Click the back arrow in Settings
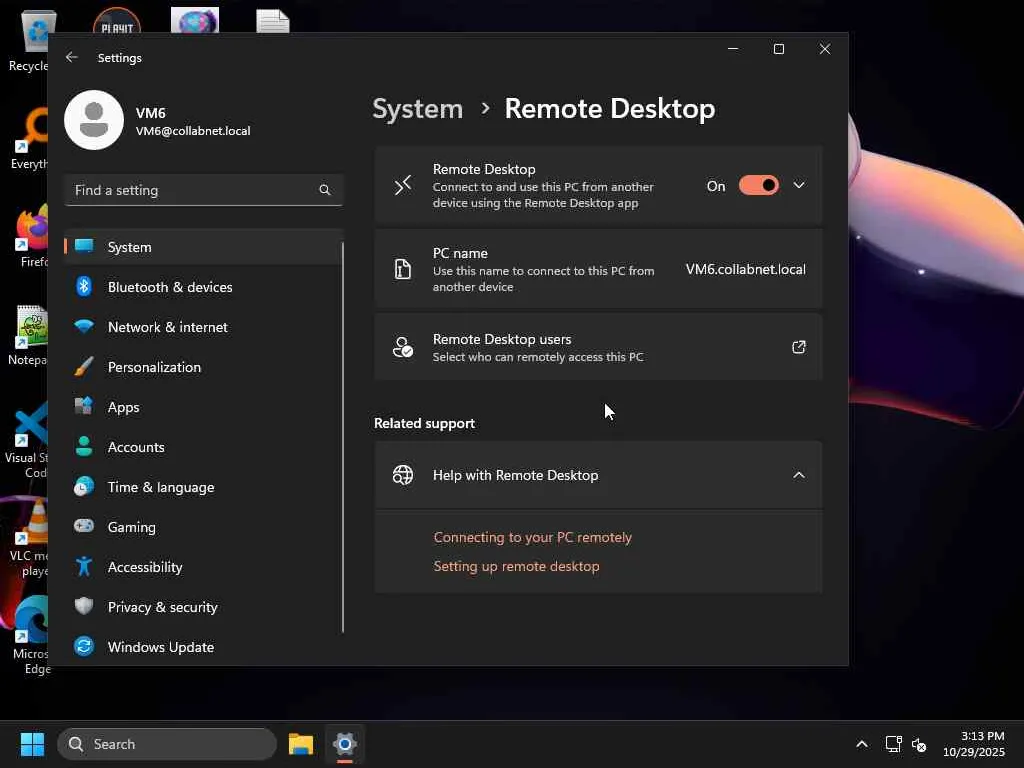 coord(71,58)
